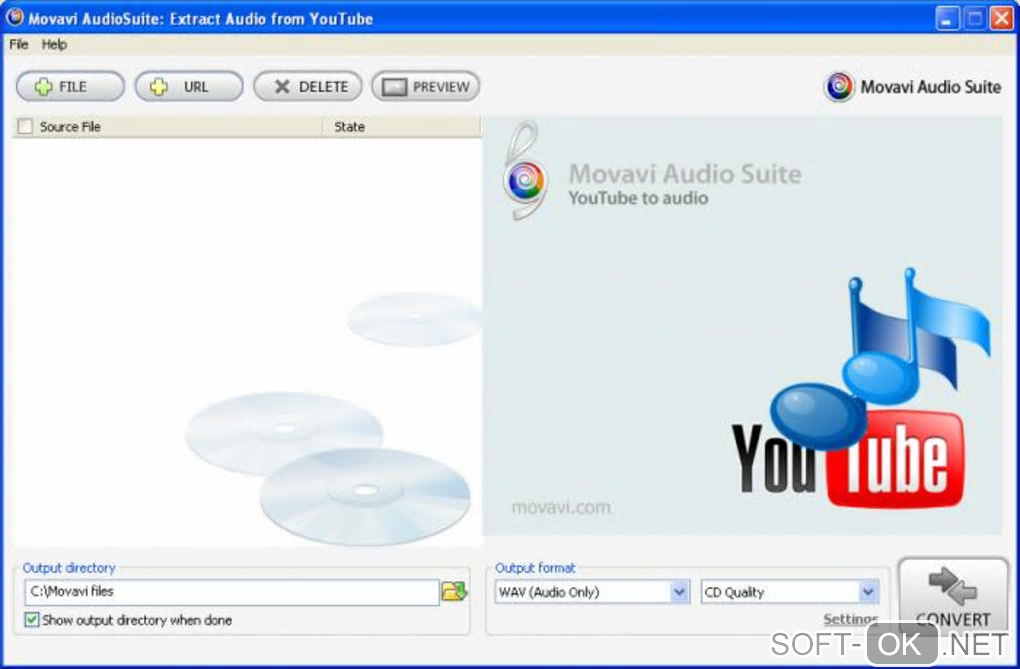The height and width of the screenshot is (669, 1020).
Task: Close the Movavi AudioSuite window
Action: 1002,18
